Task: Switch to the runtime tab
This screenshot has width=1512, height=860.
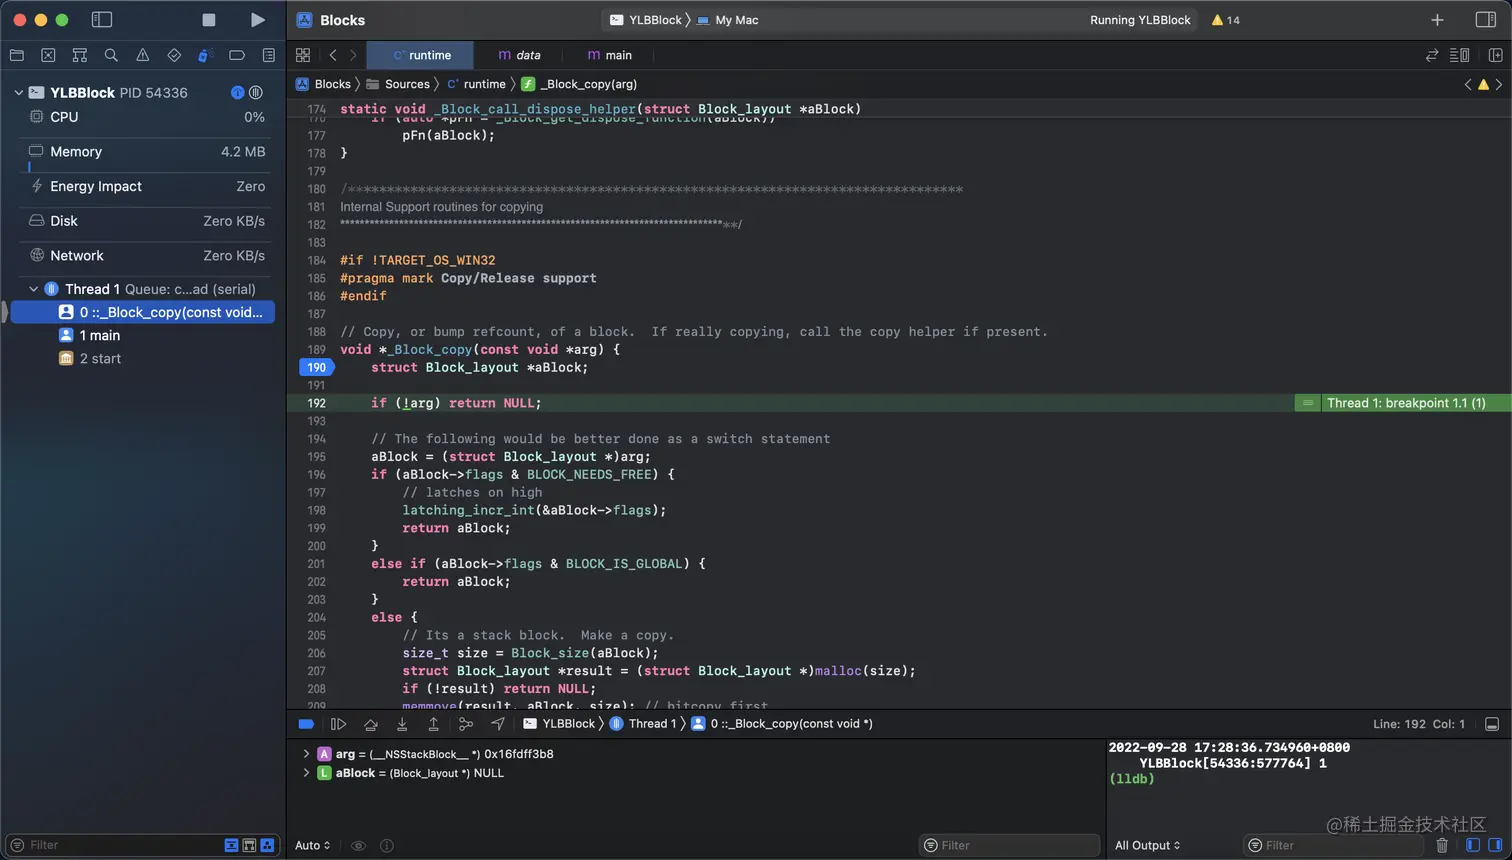Action: coord(421,56)
